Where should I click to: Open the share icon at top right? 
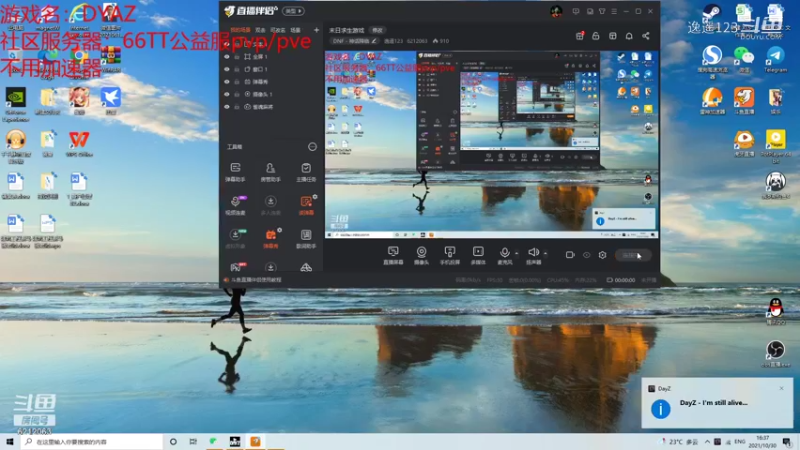(646, 36)
